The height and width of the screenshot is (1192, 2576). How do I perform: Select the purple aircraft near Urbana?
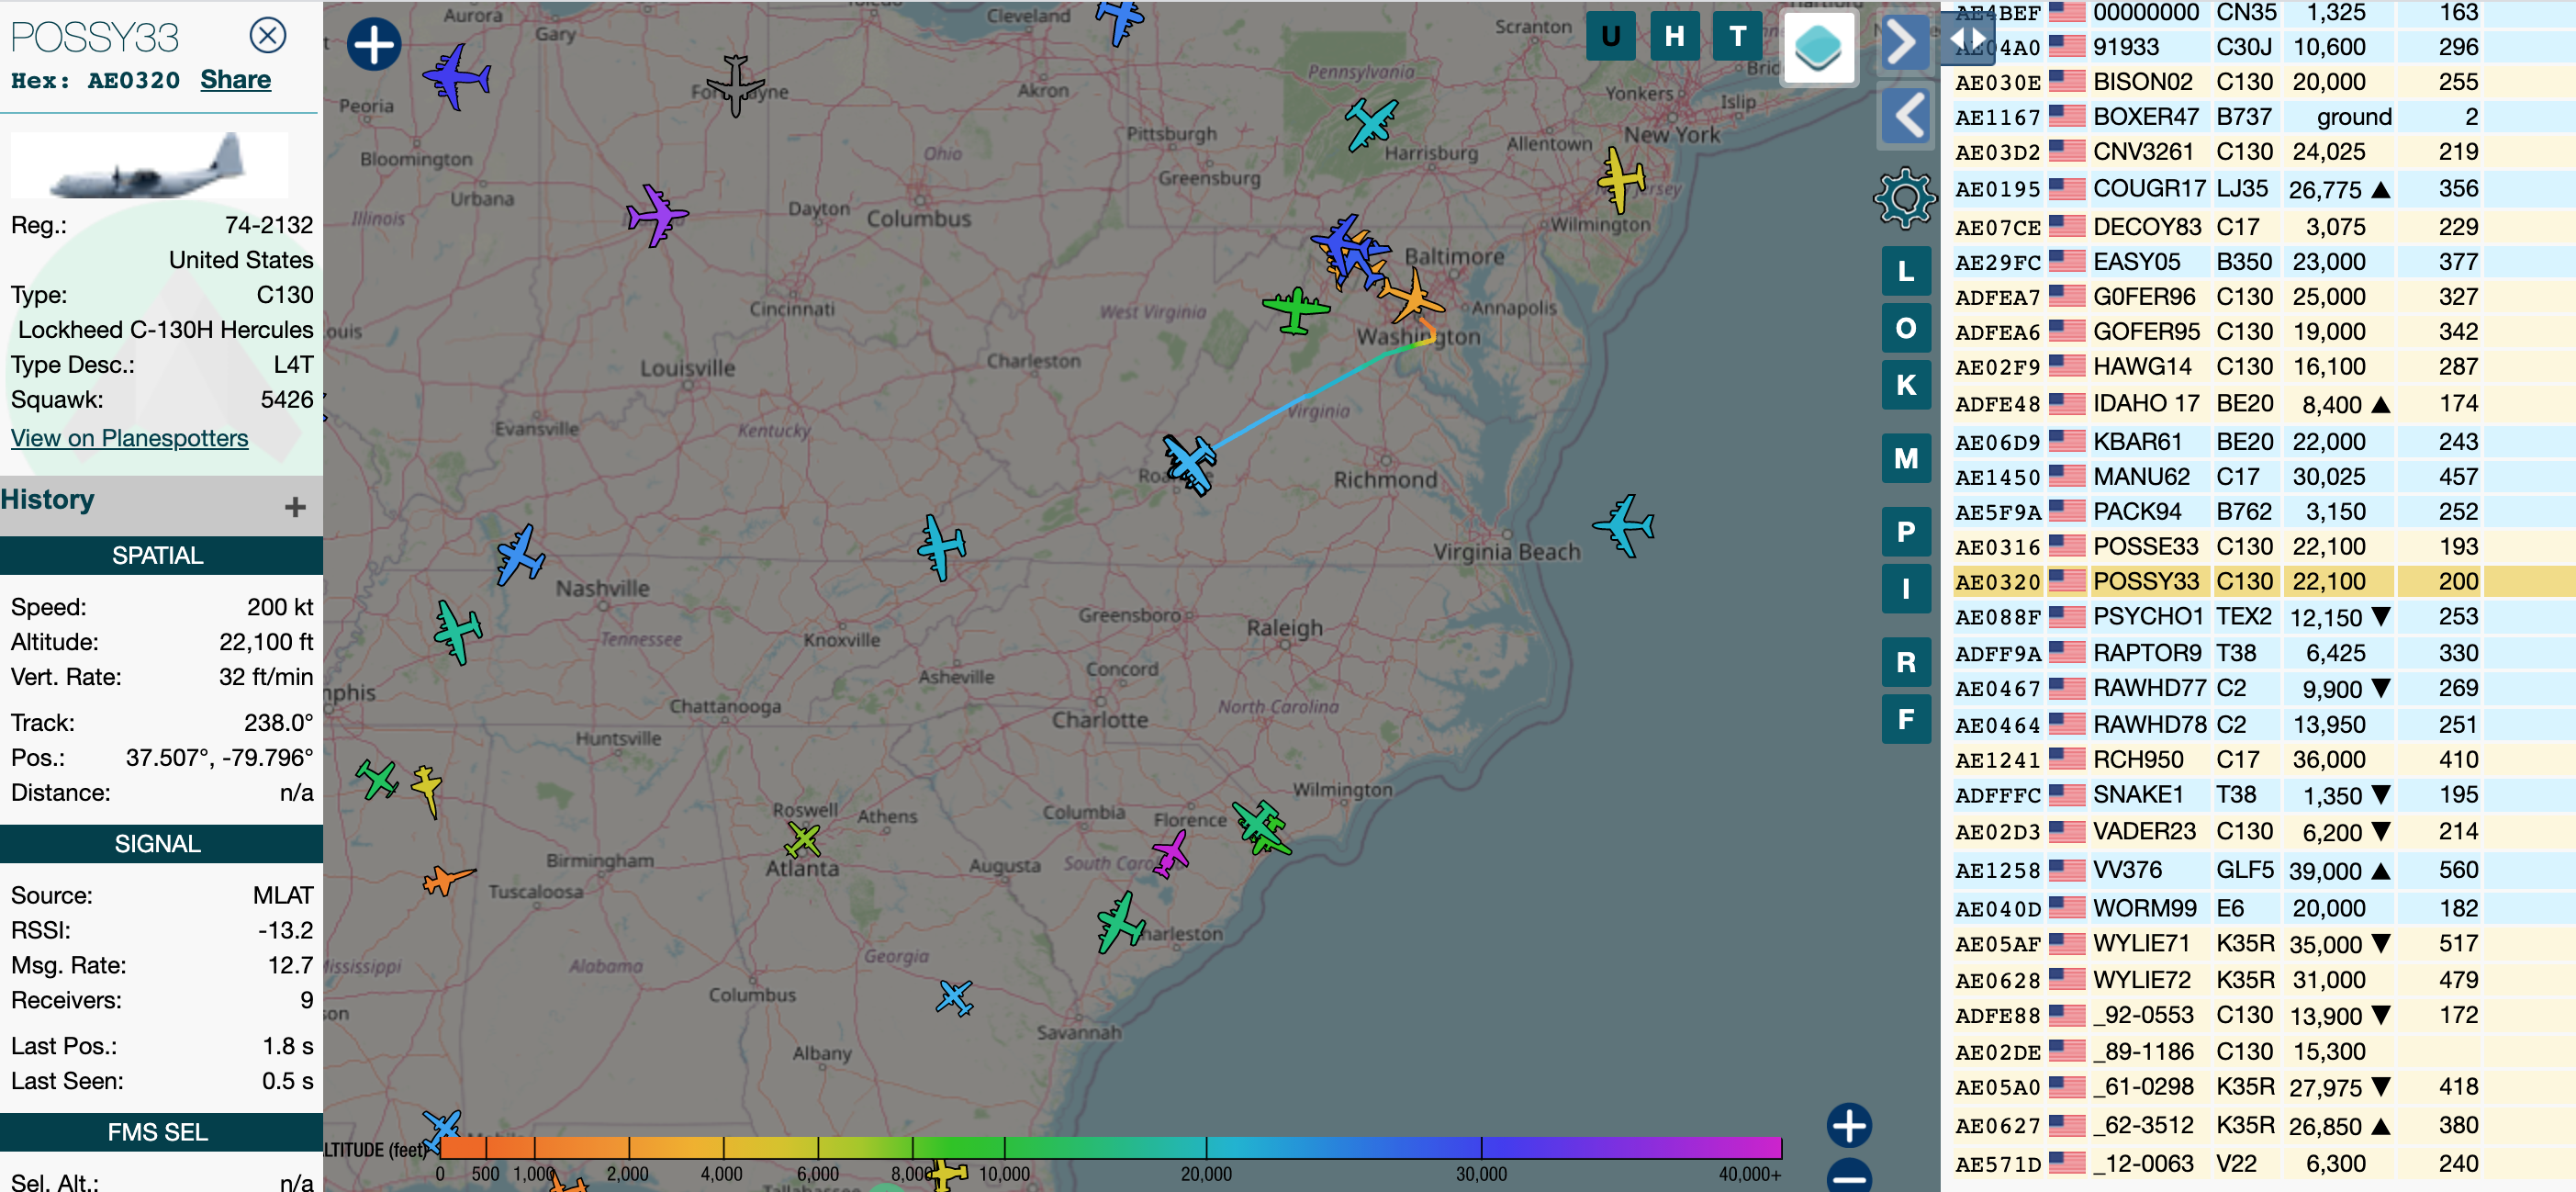(656, 215)
